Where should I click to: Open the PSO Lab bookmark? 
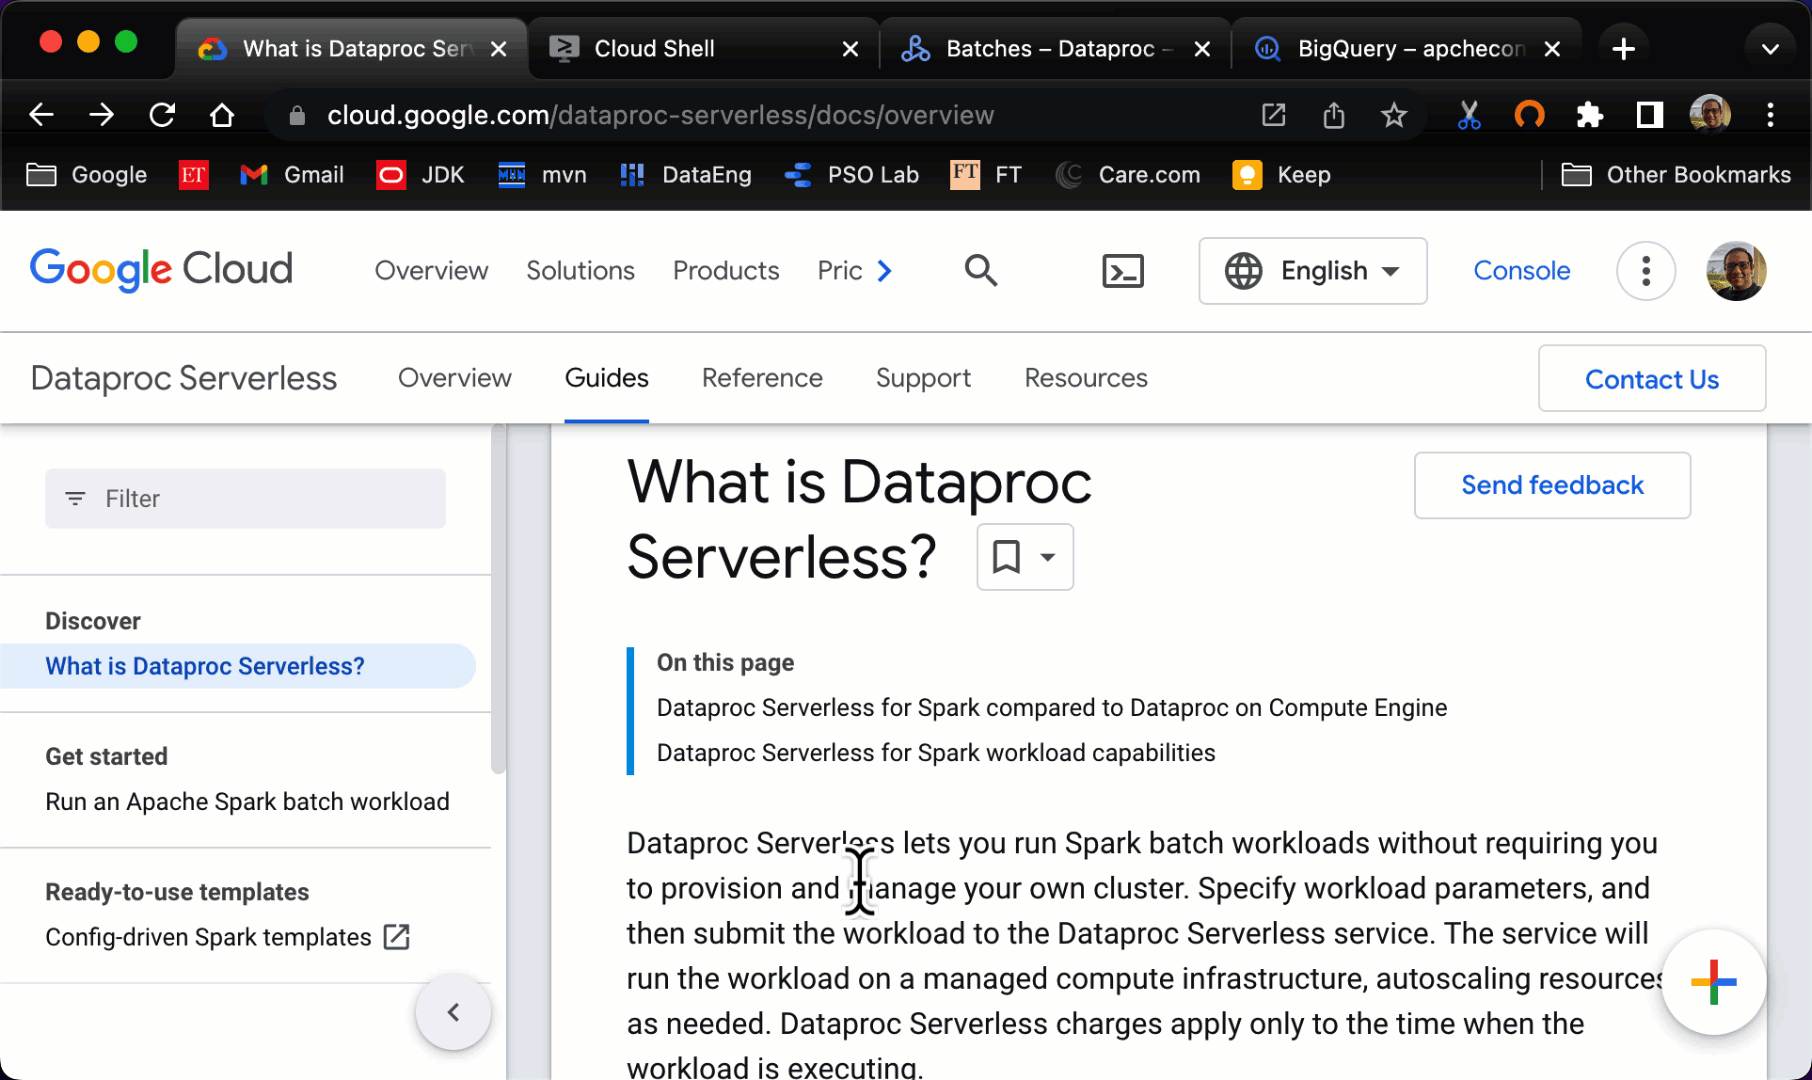851,175
